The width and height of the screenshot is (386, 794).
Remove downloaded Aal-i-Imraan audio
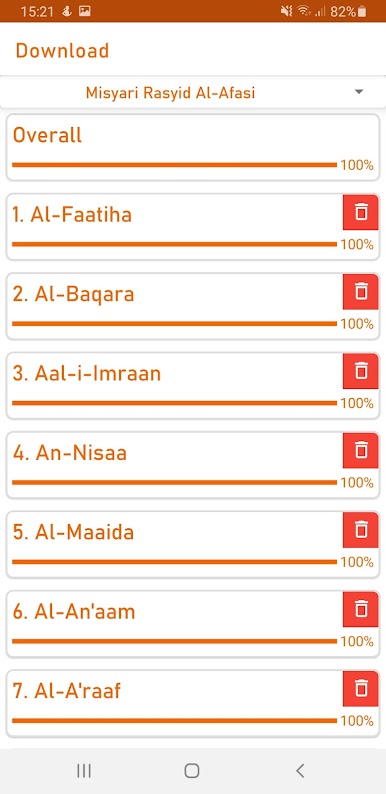tap(361, 371)
